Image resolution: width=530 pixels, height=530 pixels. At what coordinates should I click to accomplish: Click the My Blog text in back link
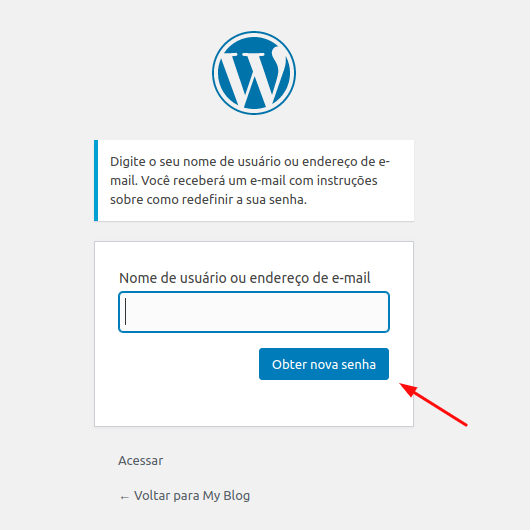[226, 496]
